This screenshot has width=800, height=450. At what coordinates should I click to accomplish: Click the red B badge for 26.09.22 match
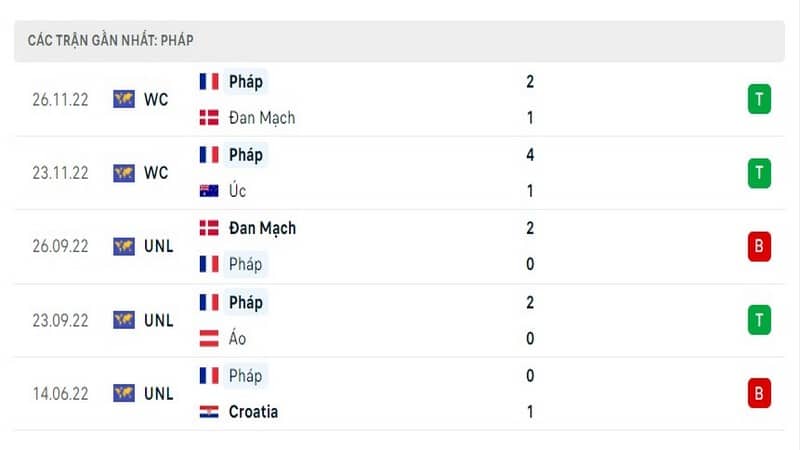(759, 246)
